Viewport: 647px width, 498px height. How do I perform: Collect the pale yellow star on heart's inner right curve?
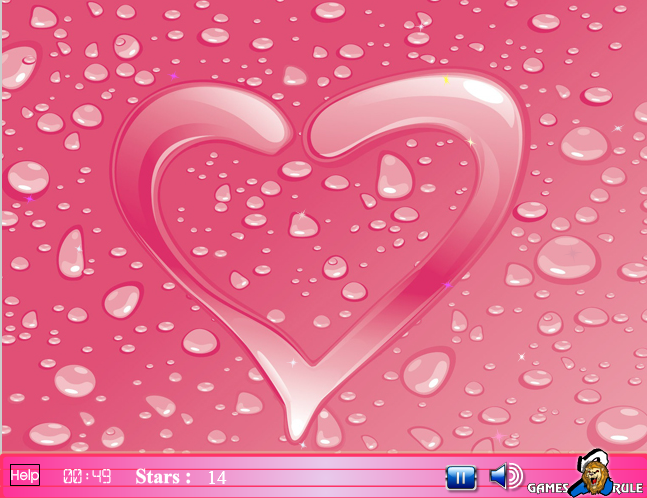[x=470, y=142]
